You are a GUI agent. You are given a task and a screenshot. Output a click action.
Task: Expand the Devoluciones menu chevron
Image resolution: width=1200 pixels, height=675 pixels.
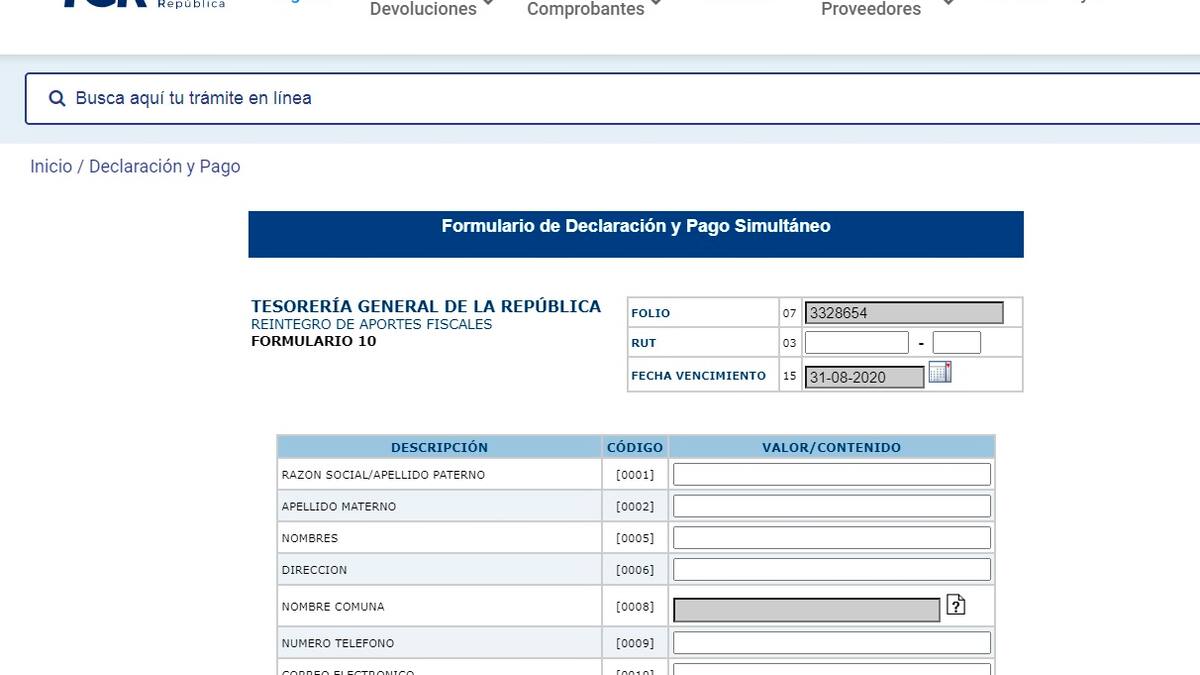488,5
